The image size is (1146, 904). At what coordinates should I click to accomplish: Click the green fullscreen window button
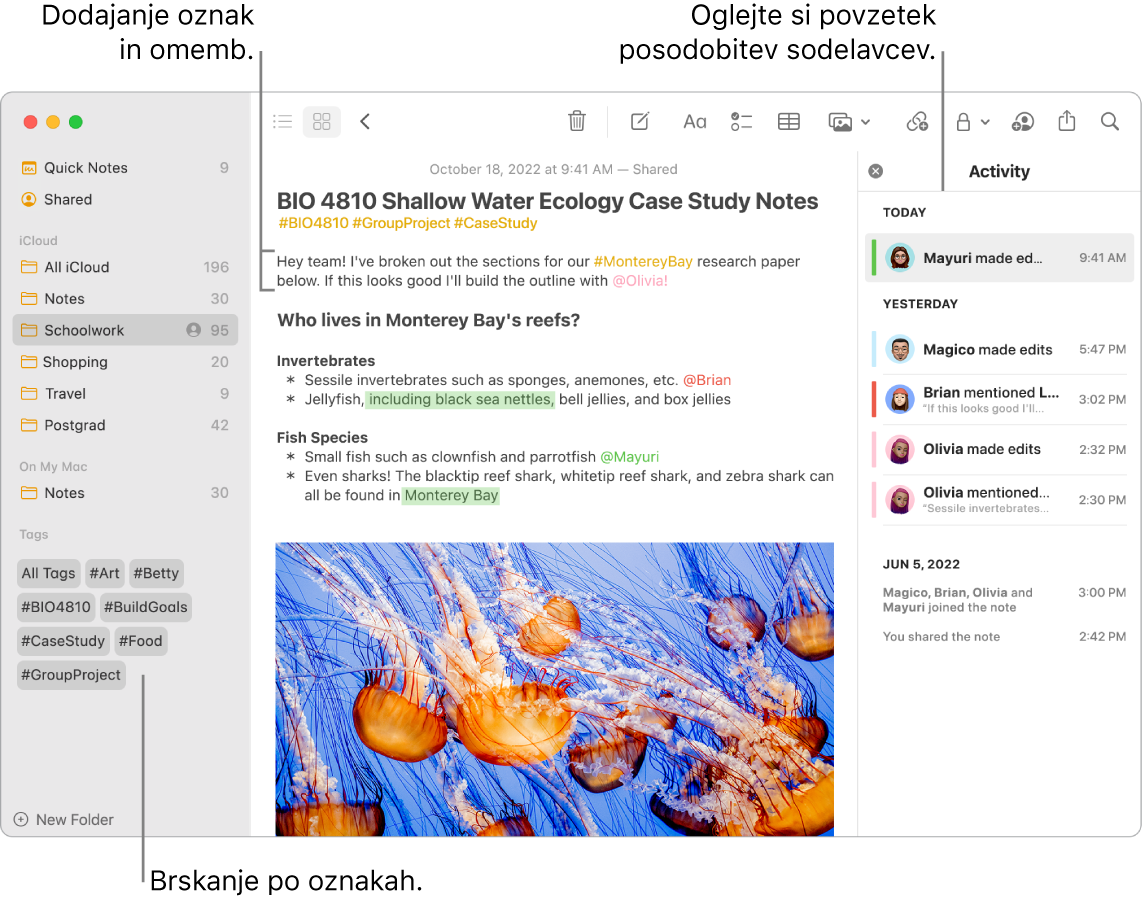[x=76, y=122]
